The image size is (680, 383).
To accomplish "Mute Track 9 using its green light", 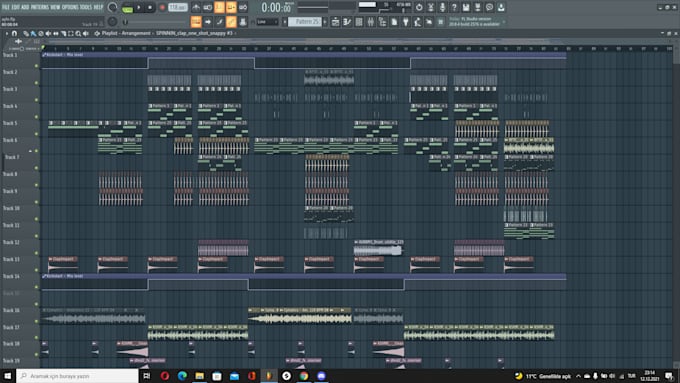I will 36,202.
